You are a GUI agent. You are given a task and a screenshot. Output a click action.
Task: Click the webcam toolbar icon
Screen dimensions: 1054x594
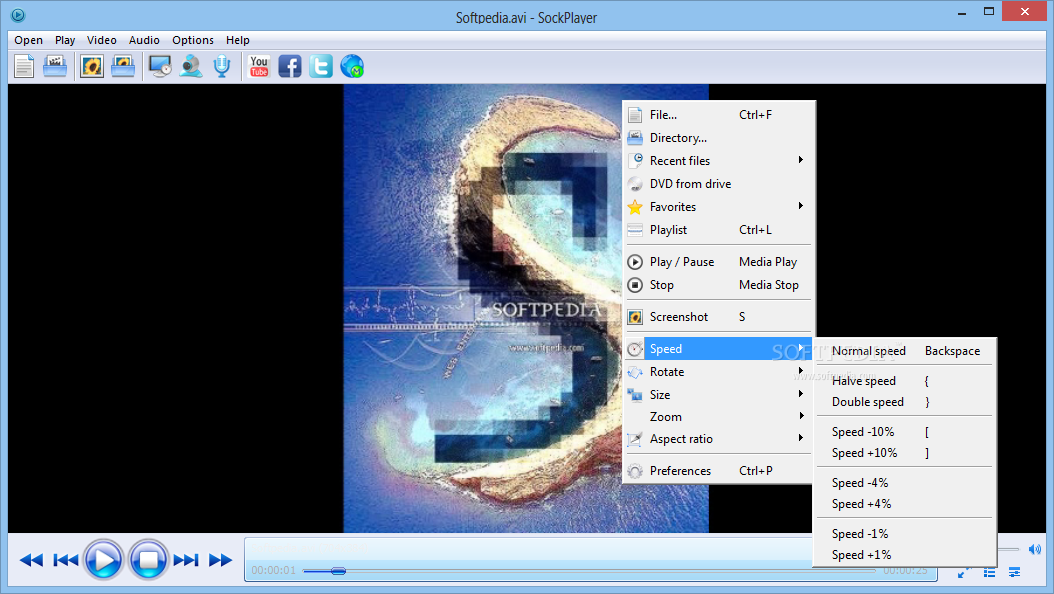click(x=191, y=67)
